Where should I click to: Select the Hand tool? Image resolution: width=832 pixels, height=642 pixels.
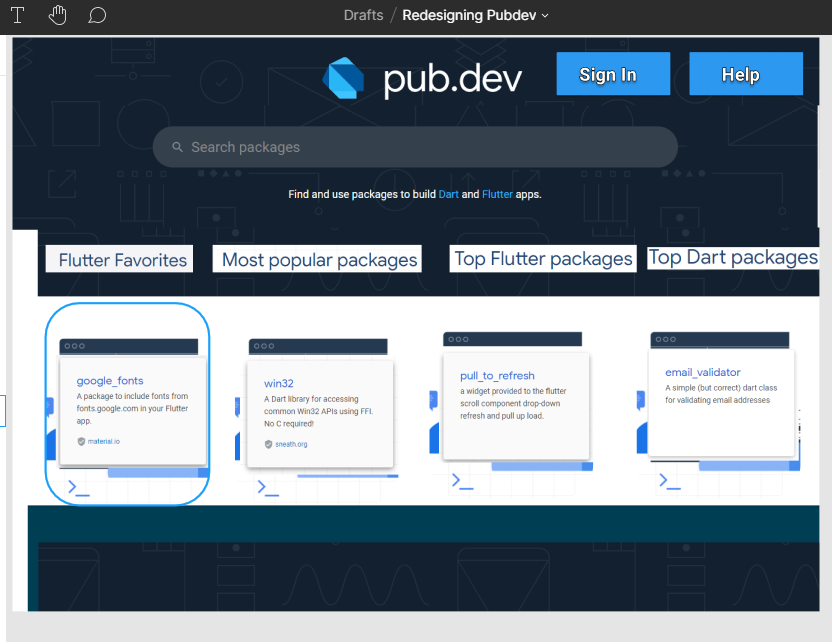tap(57, 15)
